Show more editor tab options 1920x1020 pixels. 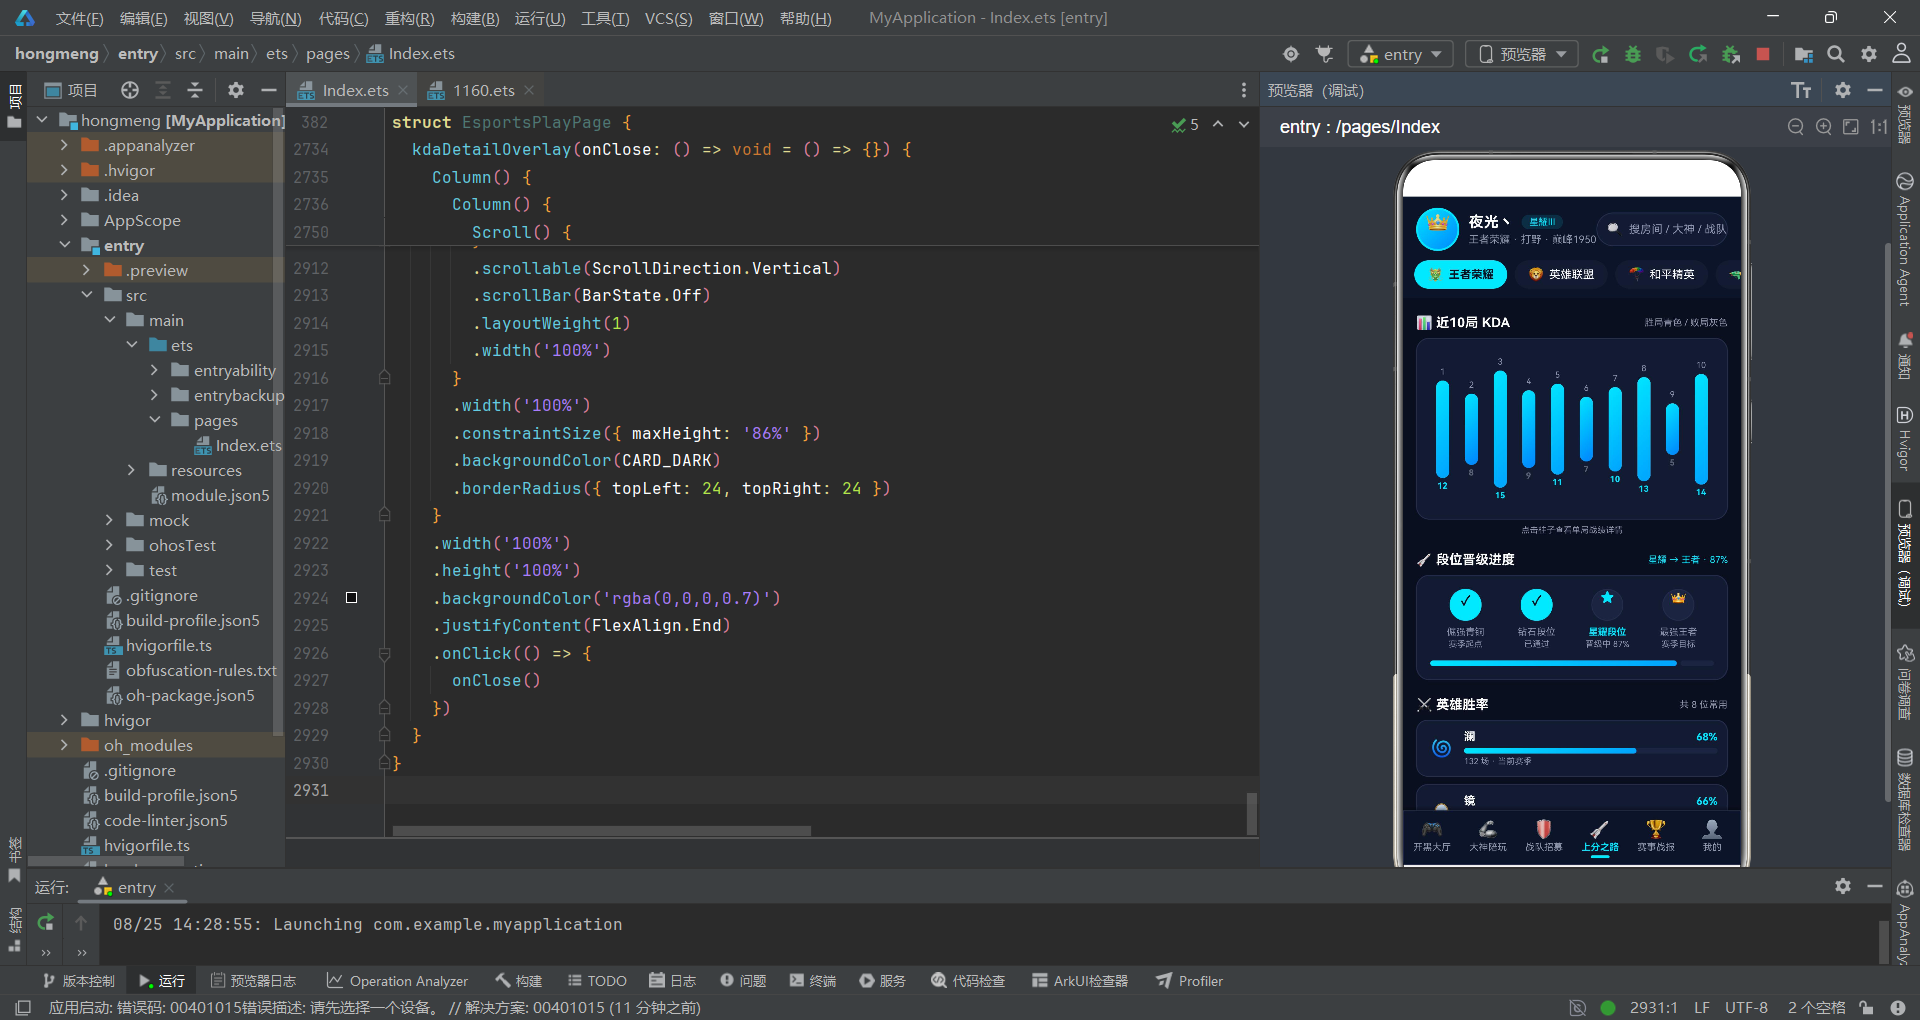[1244, 90]
